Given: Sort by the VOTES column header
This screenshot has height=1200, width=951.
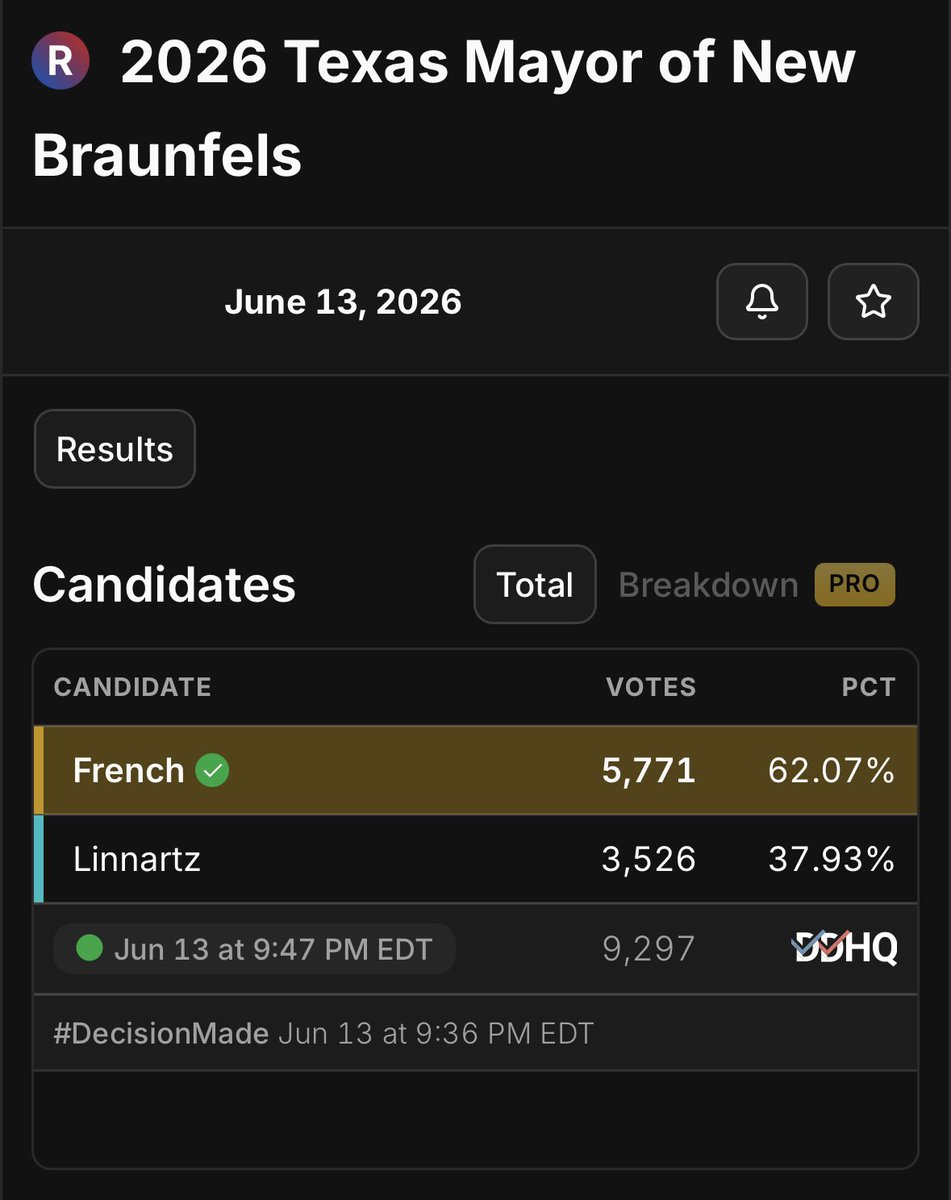Looking at the screenshot, I should pyautogui.click(x=651, y=687).
